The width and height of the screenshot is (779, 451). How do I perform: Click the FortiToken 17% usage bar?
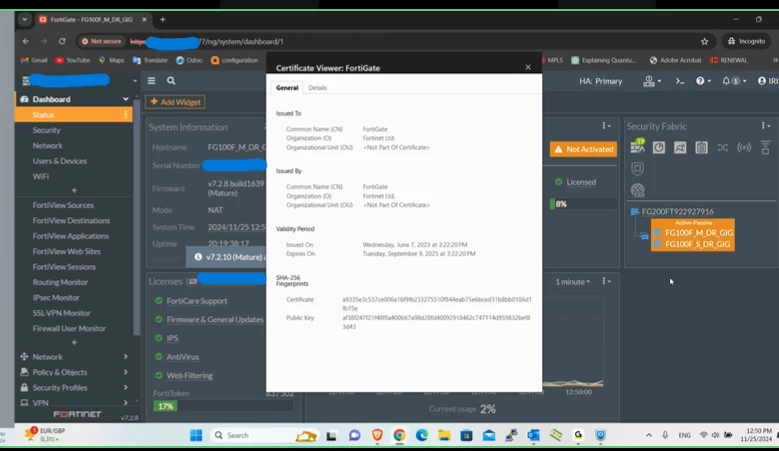tap(222, 406)
